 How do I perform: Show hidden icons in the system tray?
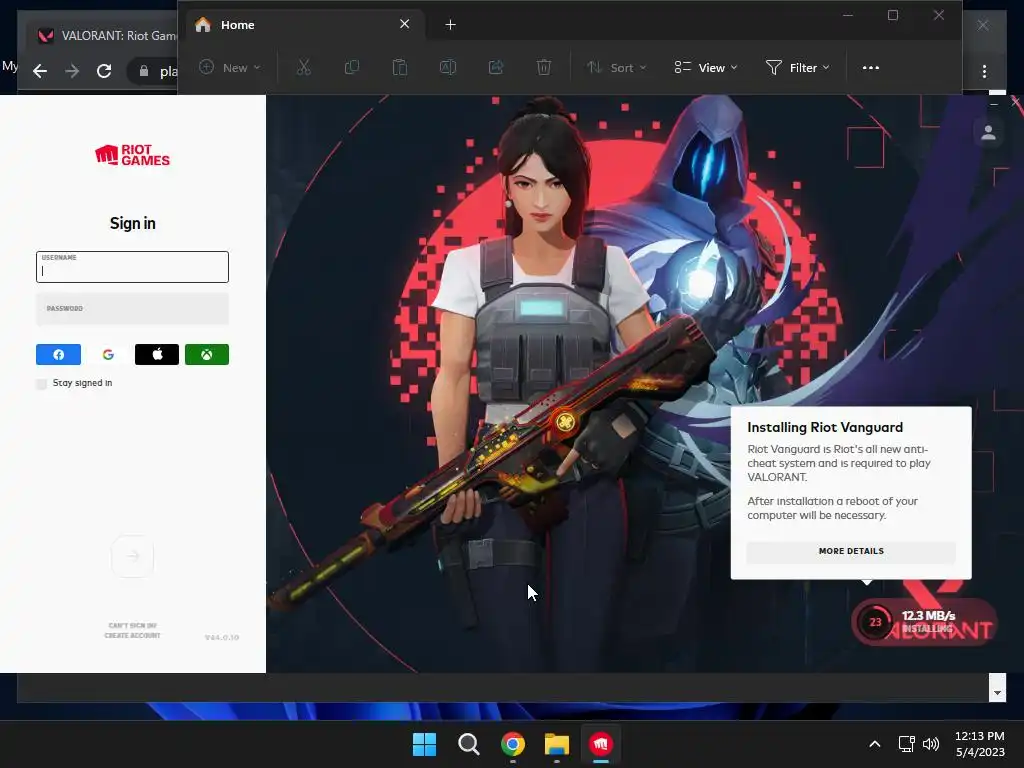pos(875,744)
